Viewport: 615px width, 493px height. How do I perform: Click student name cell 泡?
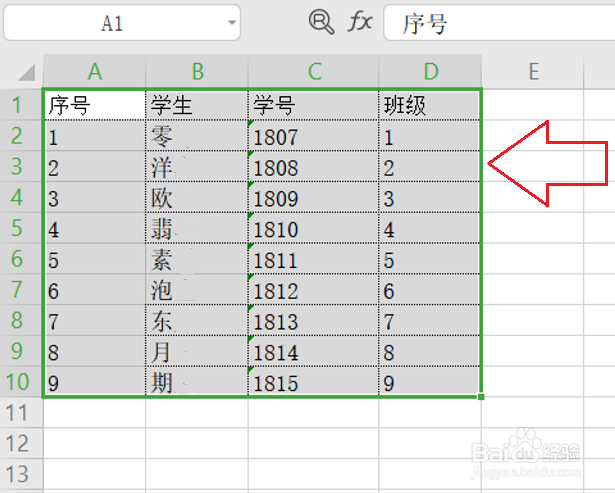pyautogui.click(x=197, y=289)
